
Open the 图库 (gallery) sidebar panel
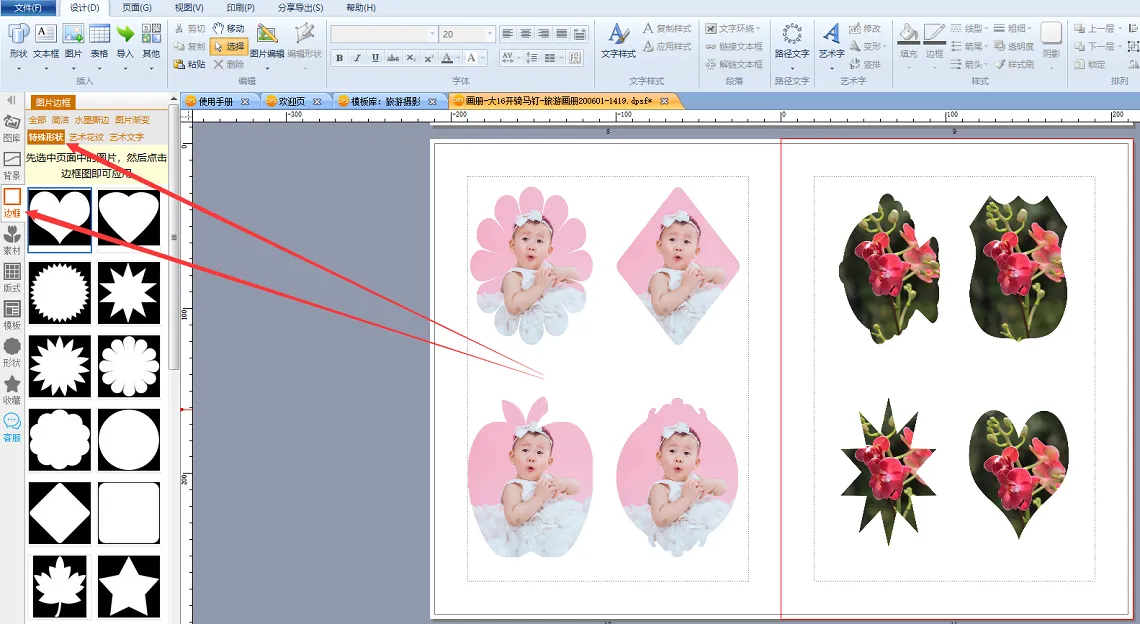point(12,127)
